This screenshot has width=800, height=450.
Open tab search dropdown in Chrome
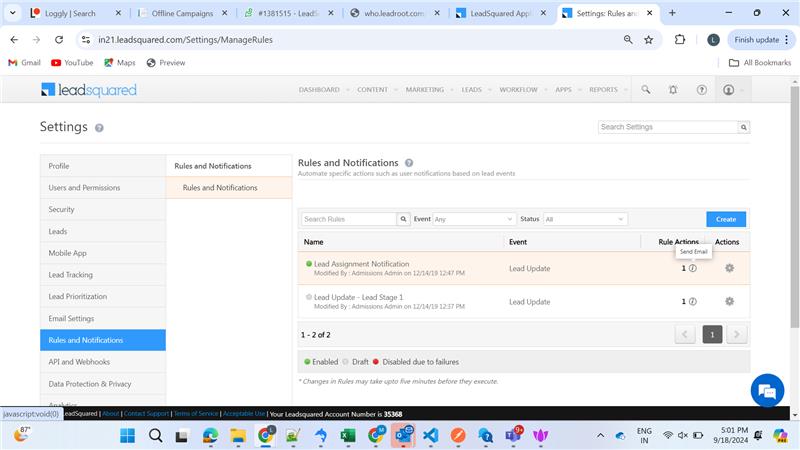pyautogui.click(x=13, y=13)
